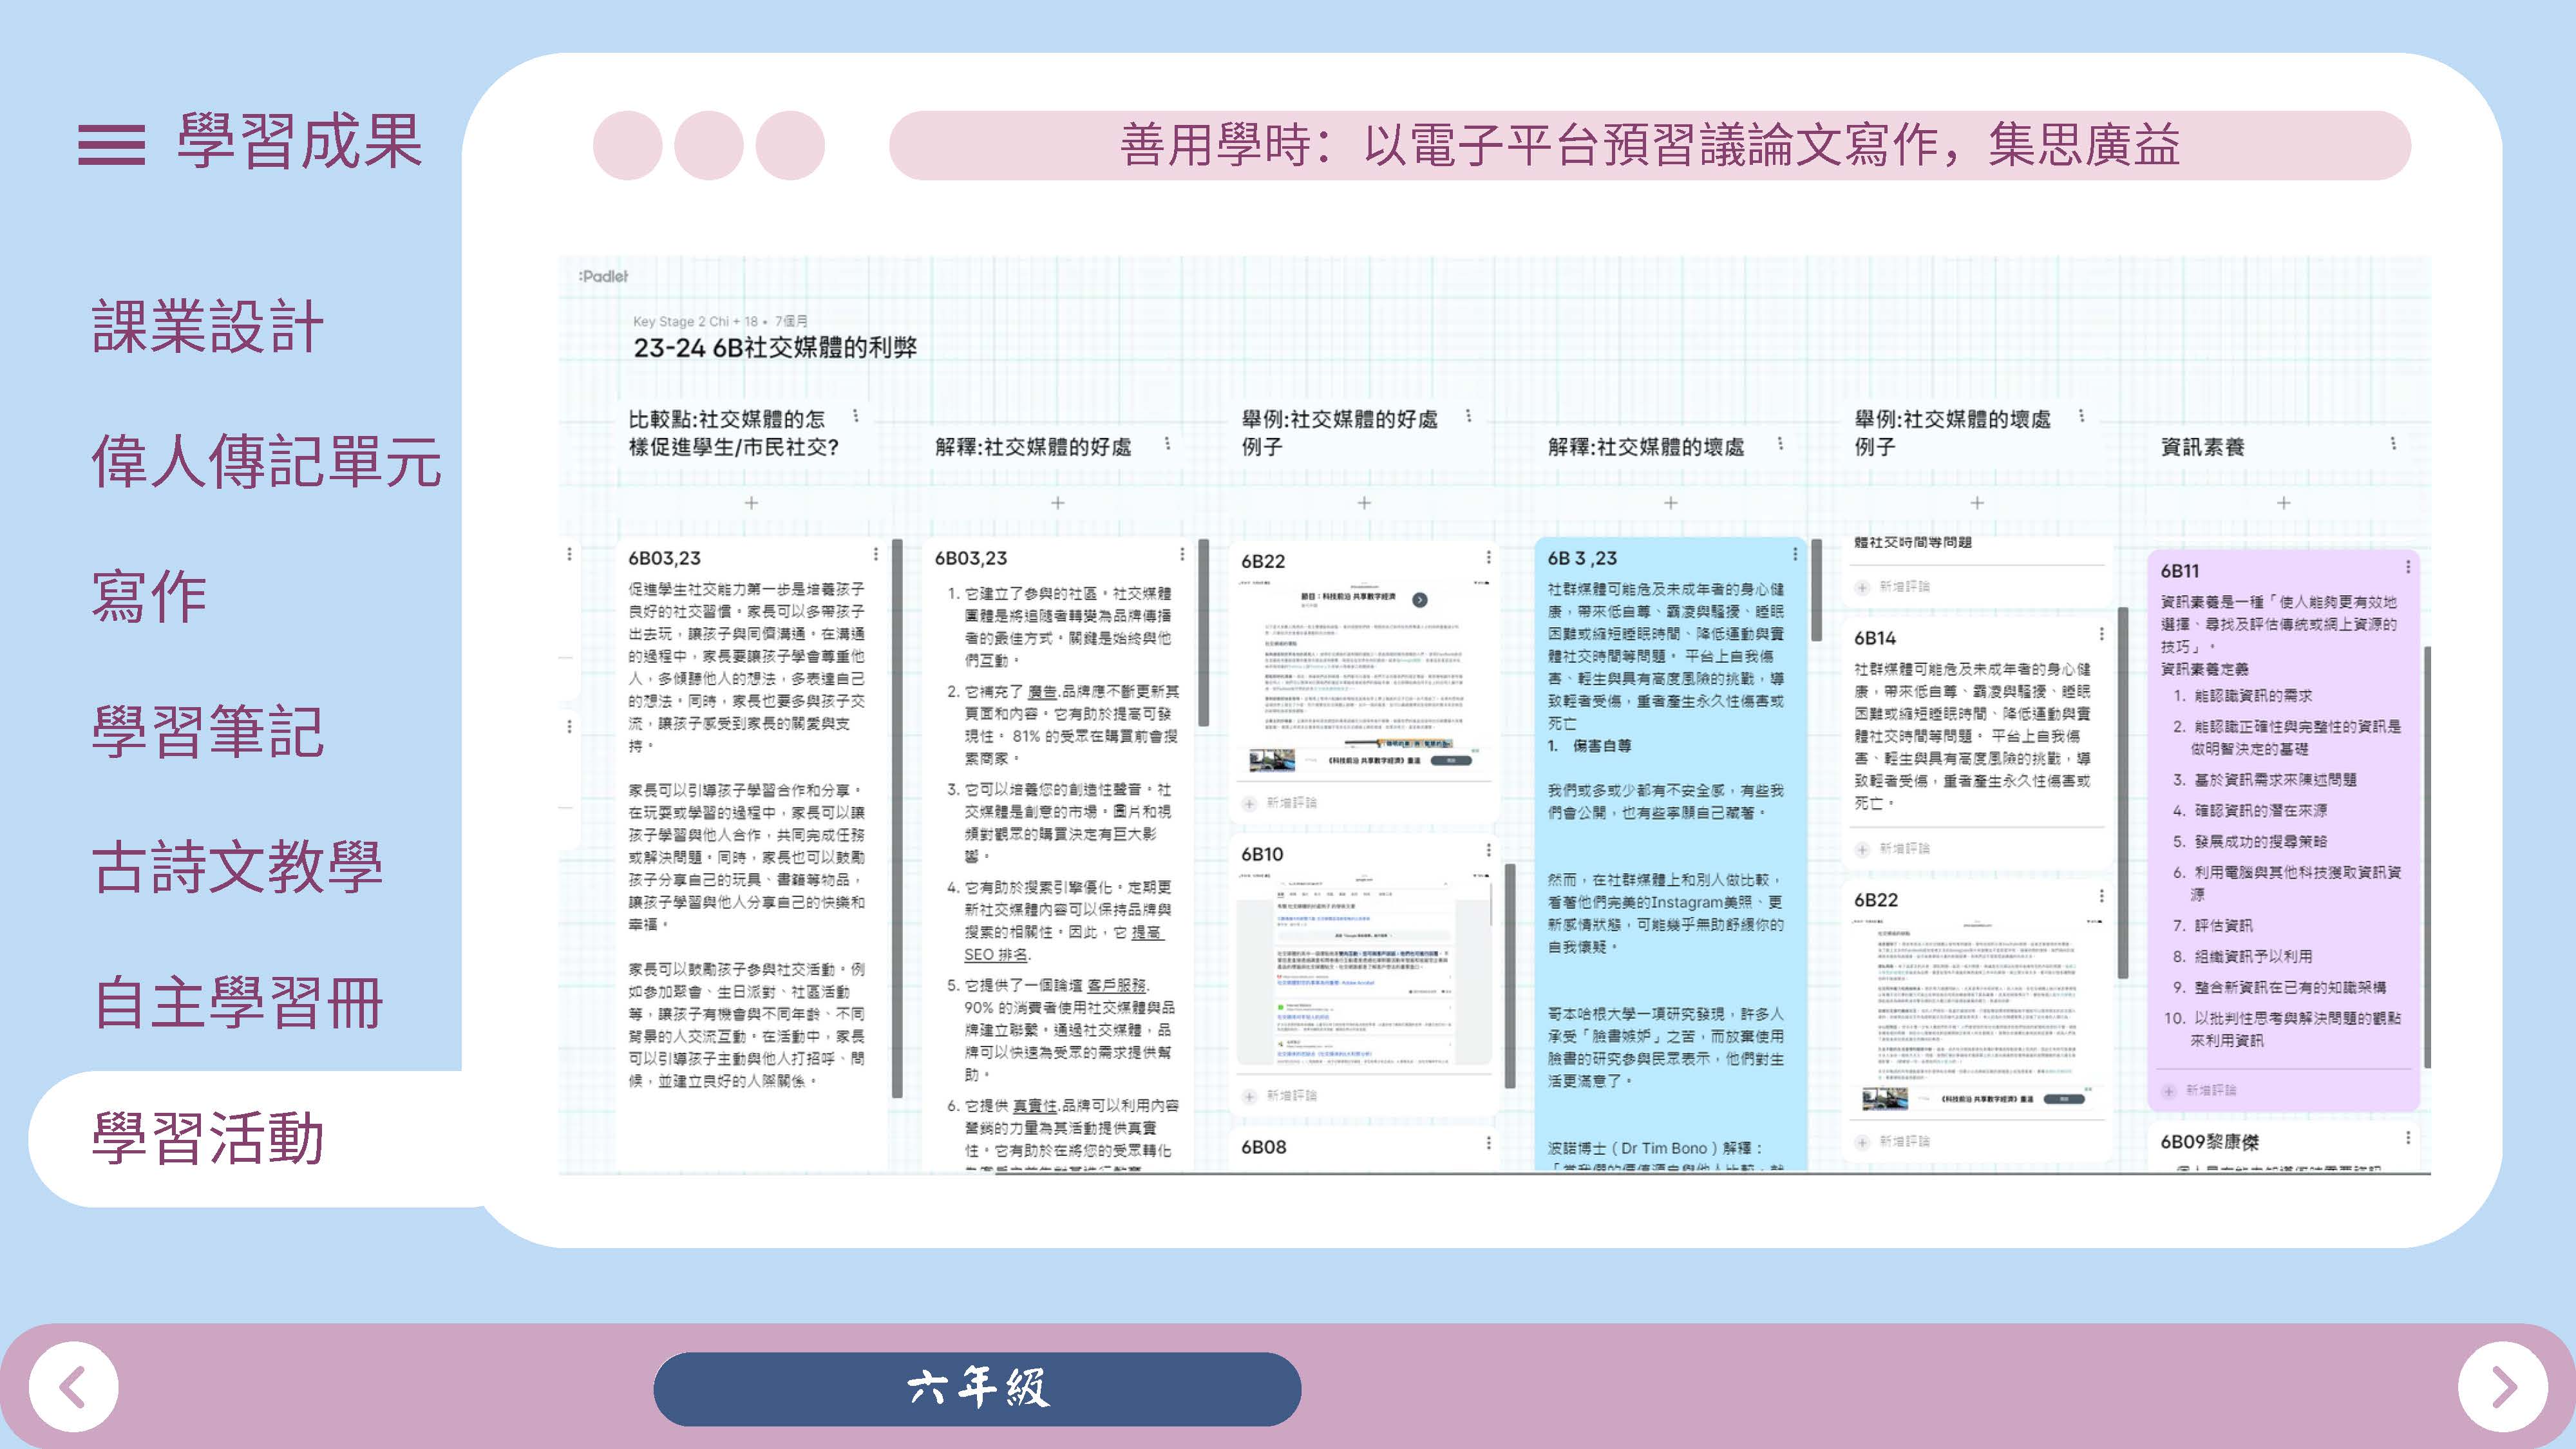Go to the previous slide arrow

[x=73, y=1387]
